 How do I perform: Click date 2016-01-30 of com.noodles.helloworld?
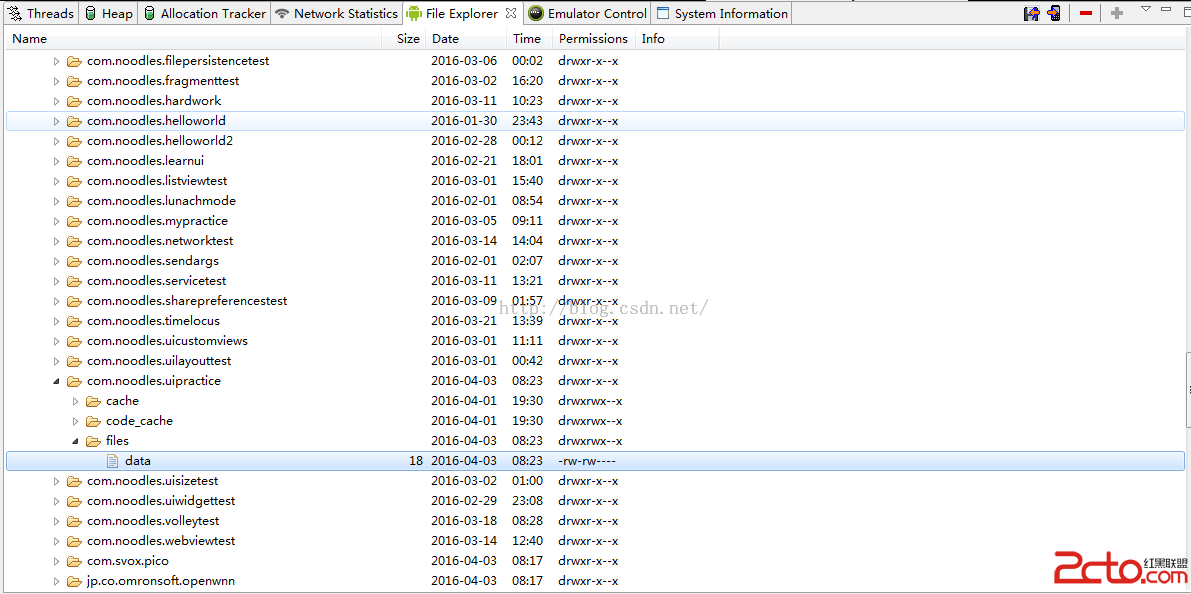coord(464,121)
